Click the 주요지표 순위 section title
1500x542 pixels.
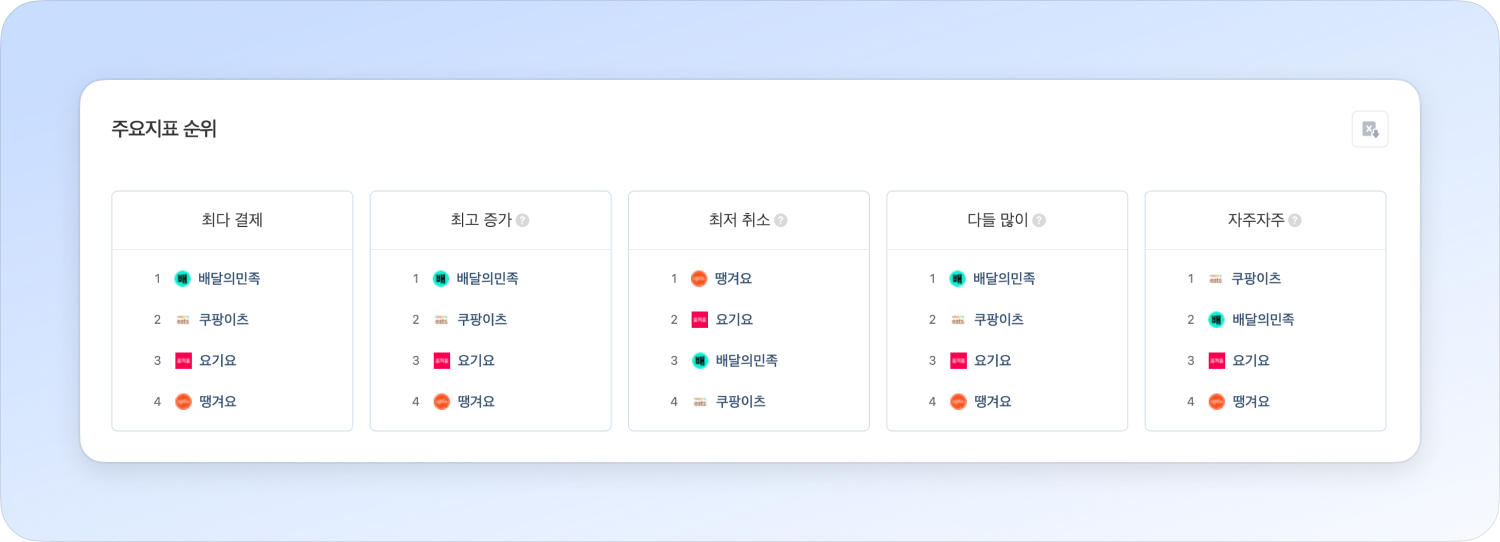[164, 129]
